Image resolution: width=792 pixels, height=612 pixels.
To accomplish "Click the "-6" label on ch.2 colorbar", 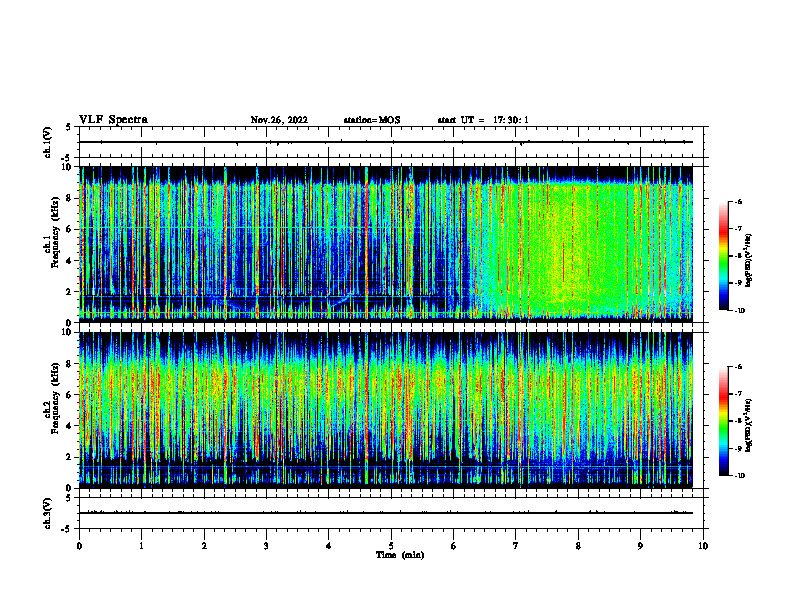I will coord(738,367).
